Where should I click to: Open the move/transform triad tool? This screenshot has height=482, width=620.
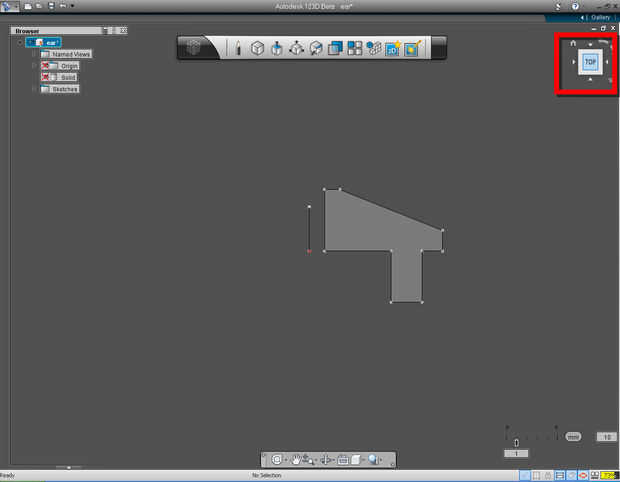(296, 48)
